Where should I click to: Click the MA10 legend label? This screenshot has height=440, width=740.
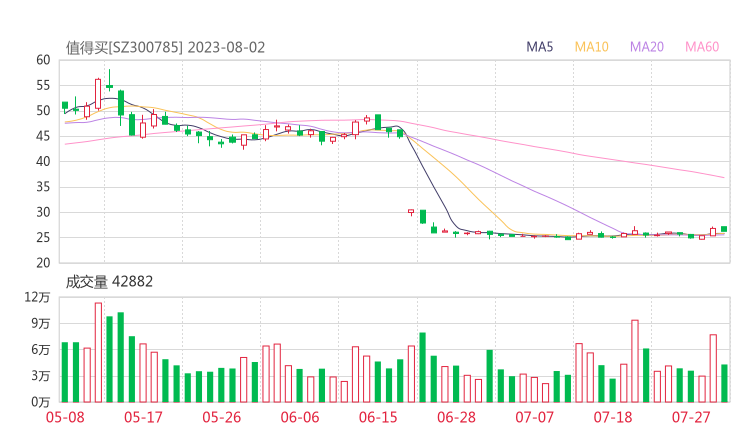(591, 47)
